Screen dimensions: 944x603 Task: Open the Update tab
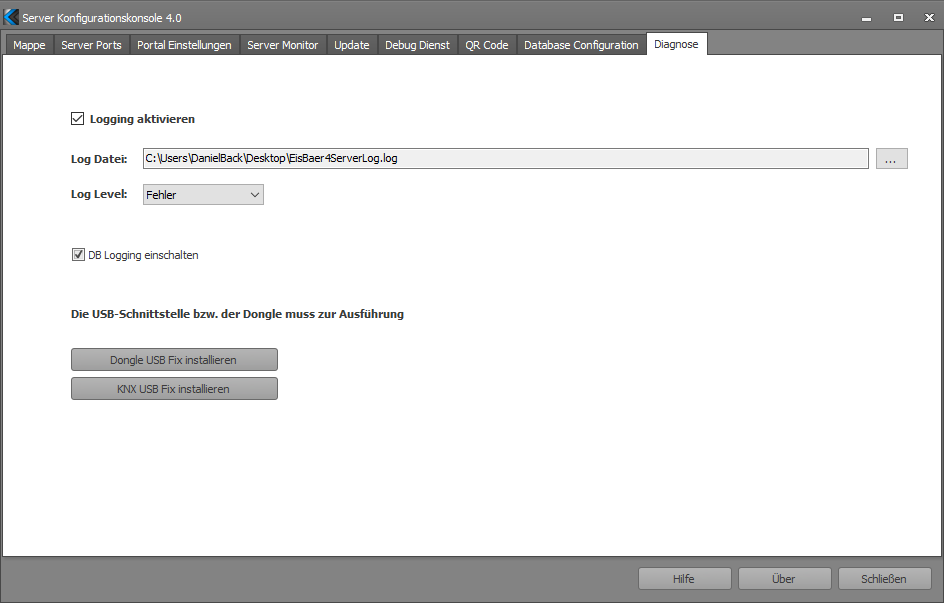pyautogui.click(x=352, y=45)
